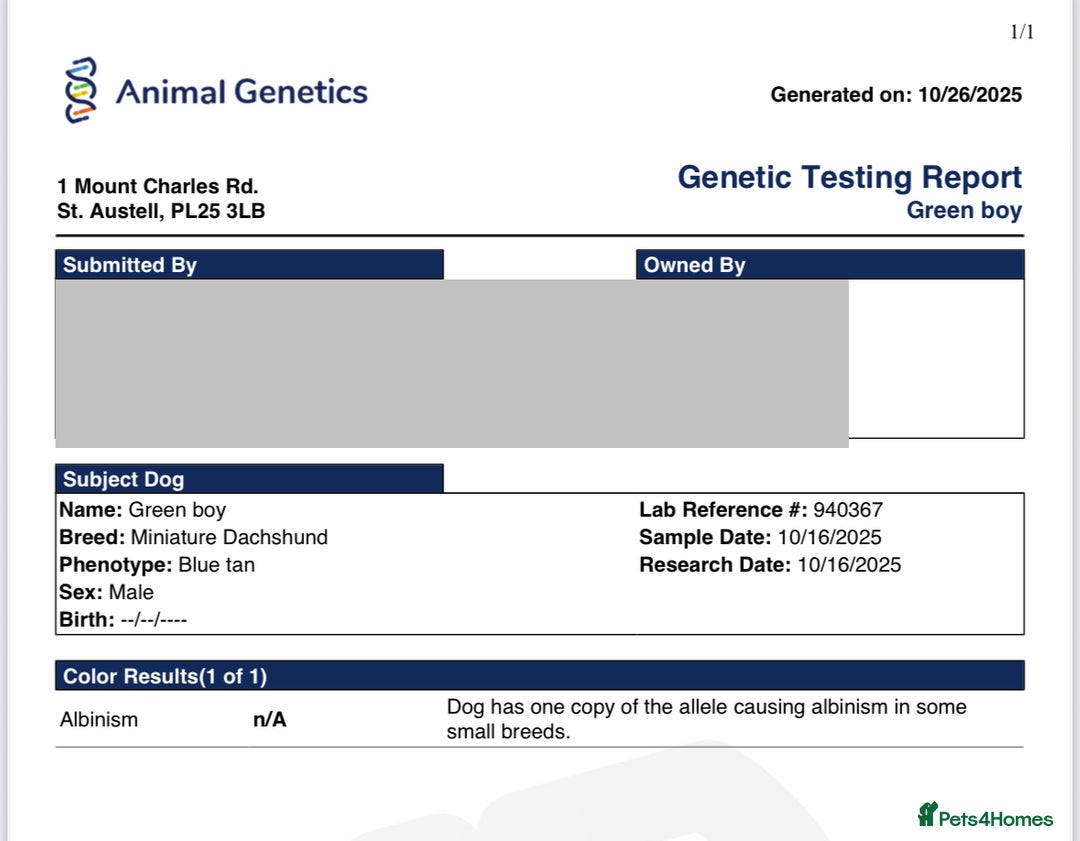This screenshot has height=841, width=1080.
Task: Click the Birth date field
Action: tap(123, 620)
